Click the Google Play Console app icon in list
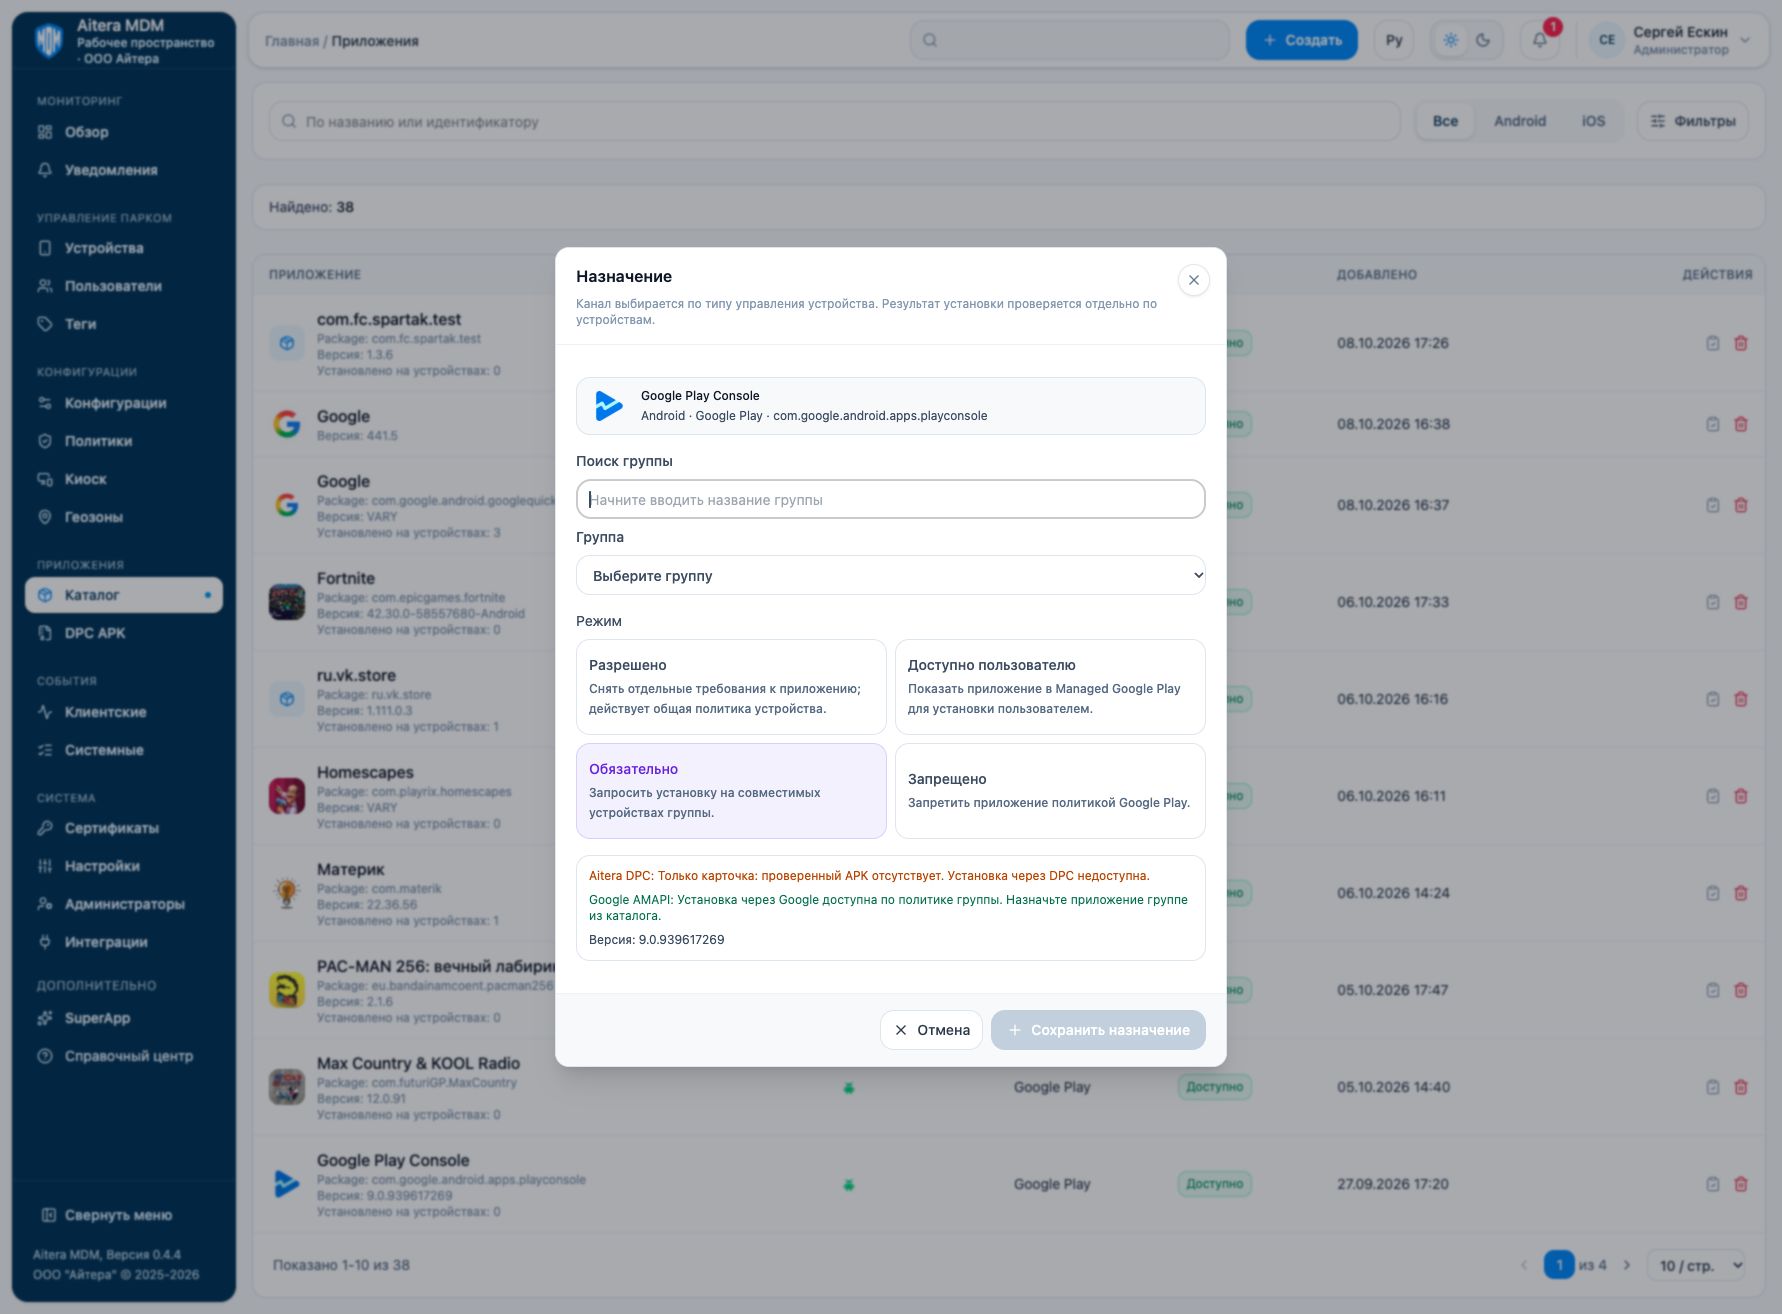The image size is (1782, 1314). tap(287, 1184)
